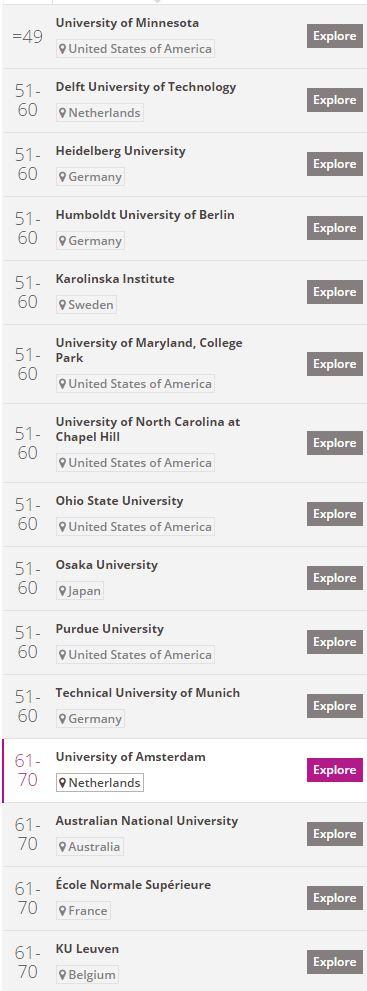Screen dimensions: 367x991
Task: Click pin icon under Purdue University
Action: [x=63, y=655]
